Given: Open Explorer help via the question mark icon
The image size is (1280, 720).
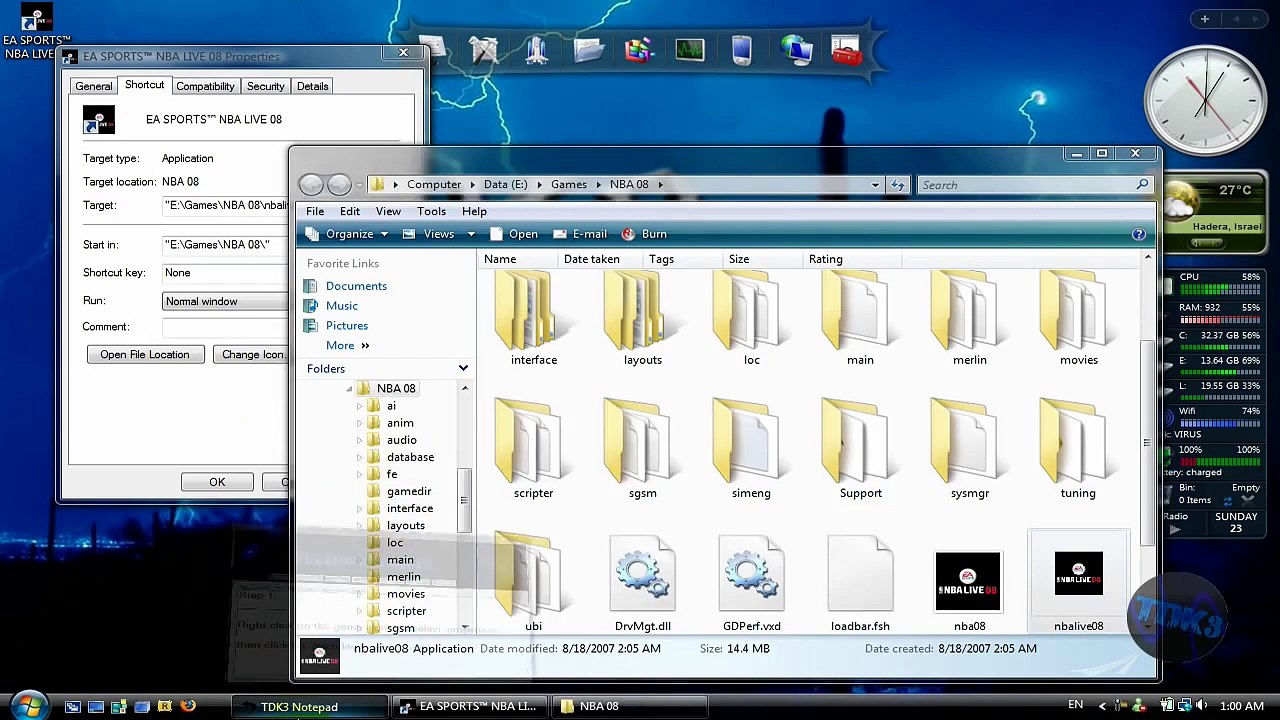Looking at the screenshot, I should [1138, 234].
